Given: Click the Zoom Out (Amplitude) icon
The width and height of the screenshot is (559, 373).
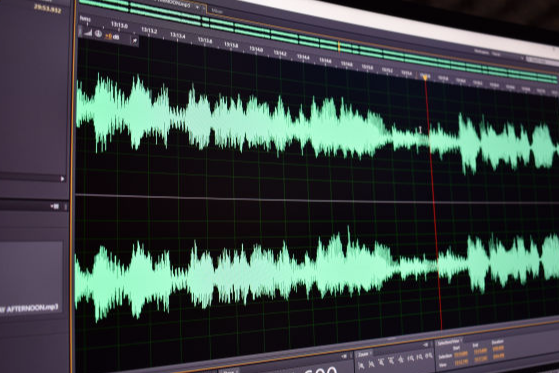Looking at the screenshot, I should 371,364.
